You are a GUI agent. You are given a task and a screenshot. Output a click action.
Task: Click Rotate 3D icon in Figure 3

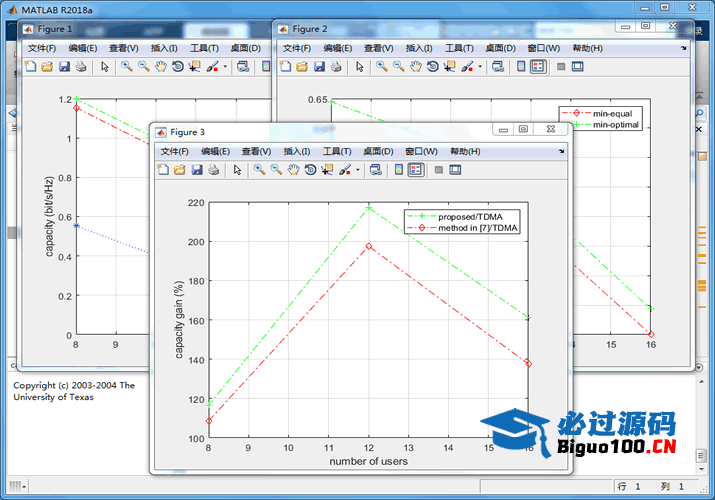pos(311,170)
